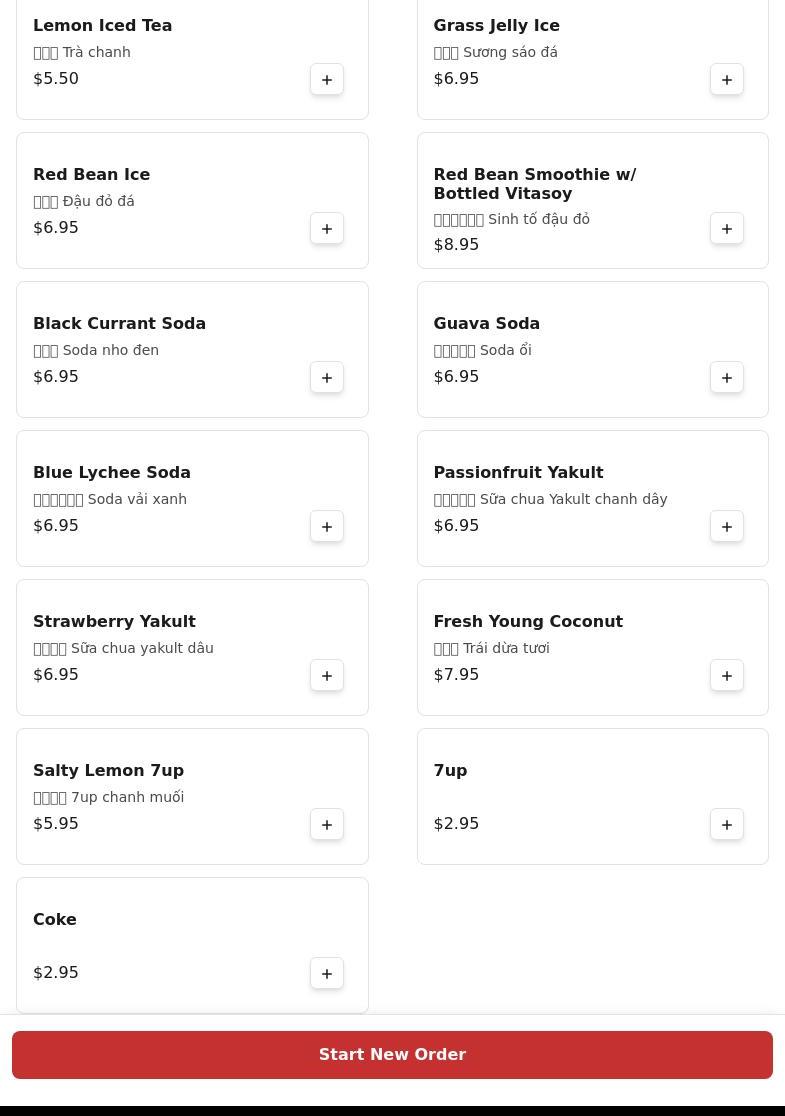The height and width of the screenshot is (1116, 785).
Task: Add Strawberry Yakult using plus icon
Action: pos(327,676)
